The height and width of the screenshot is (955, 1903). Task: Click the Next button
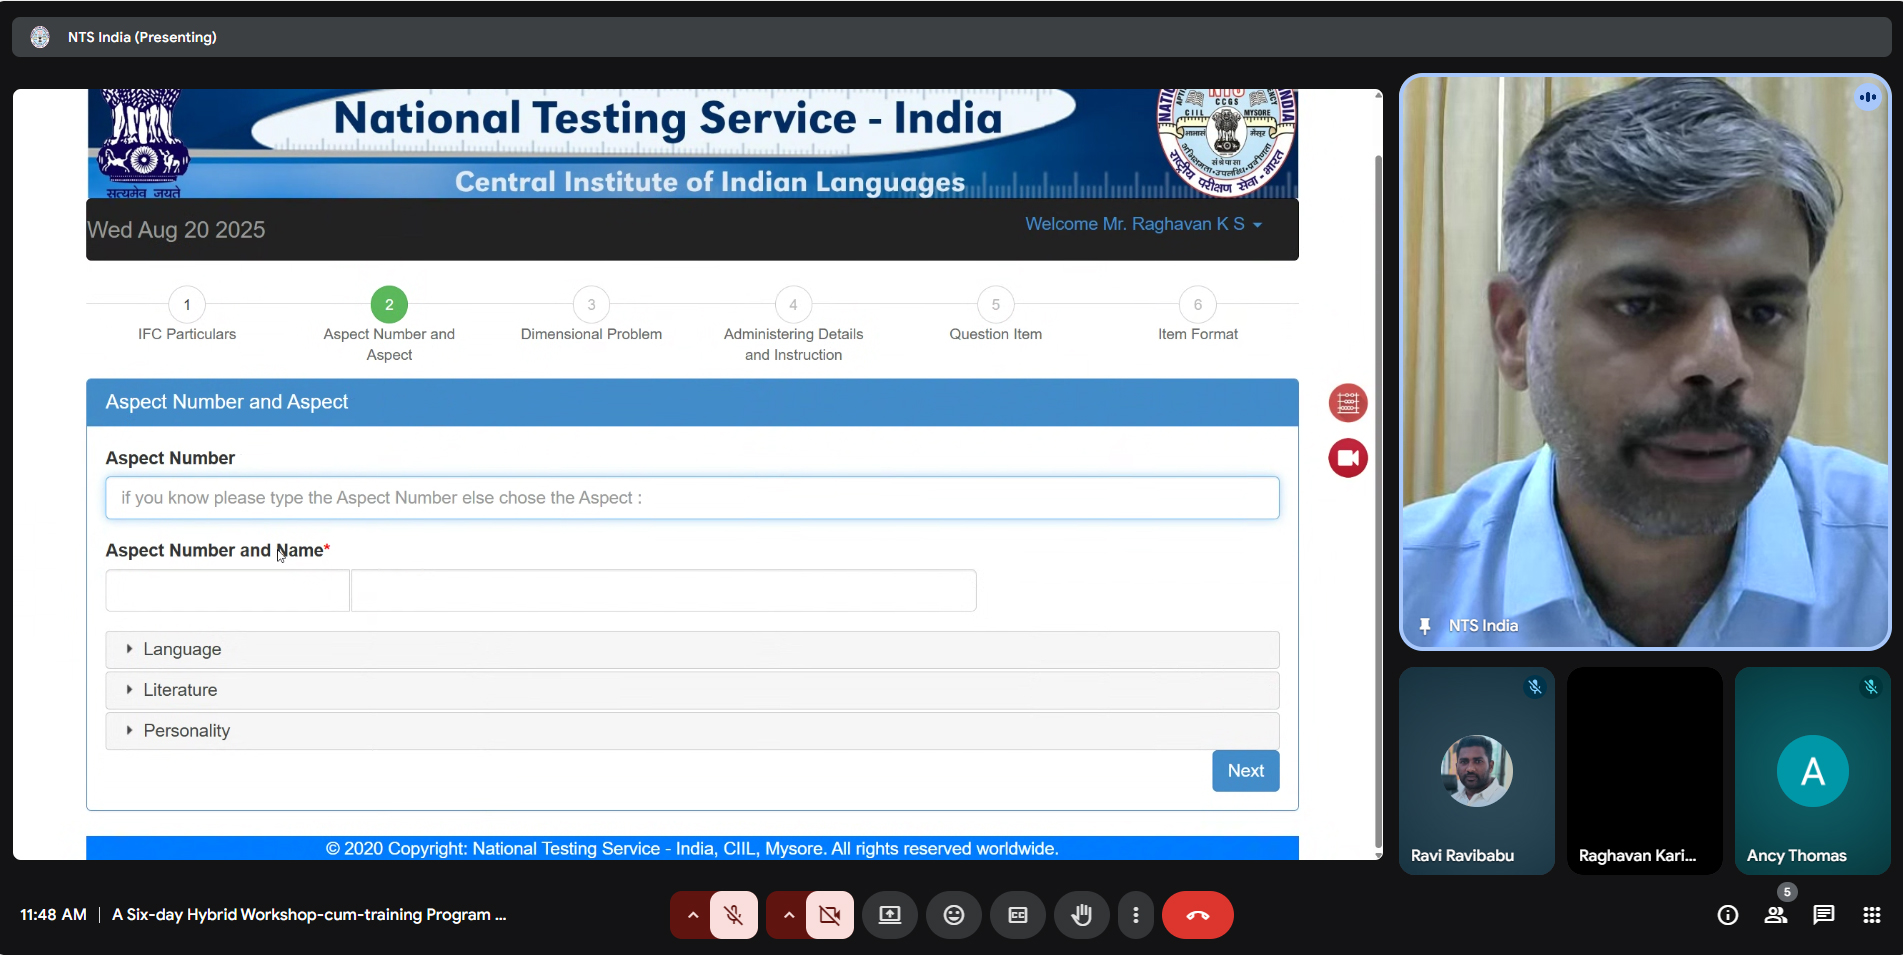(1246, 771)
